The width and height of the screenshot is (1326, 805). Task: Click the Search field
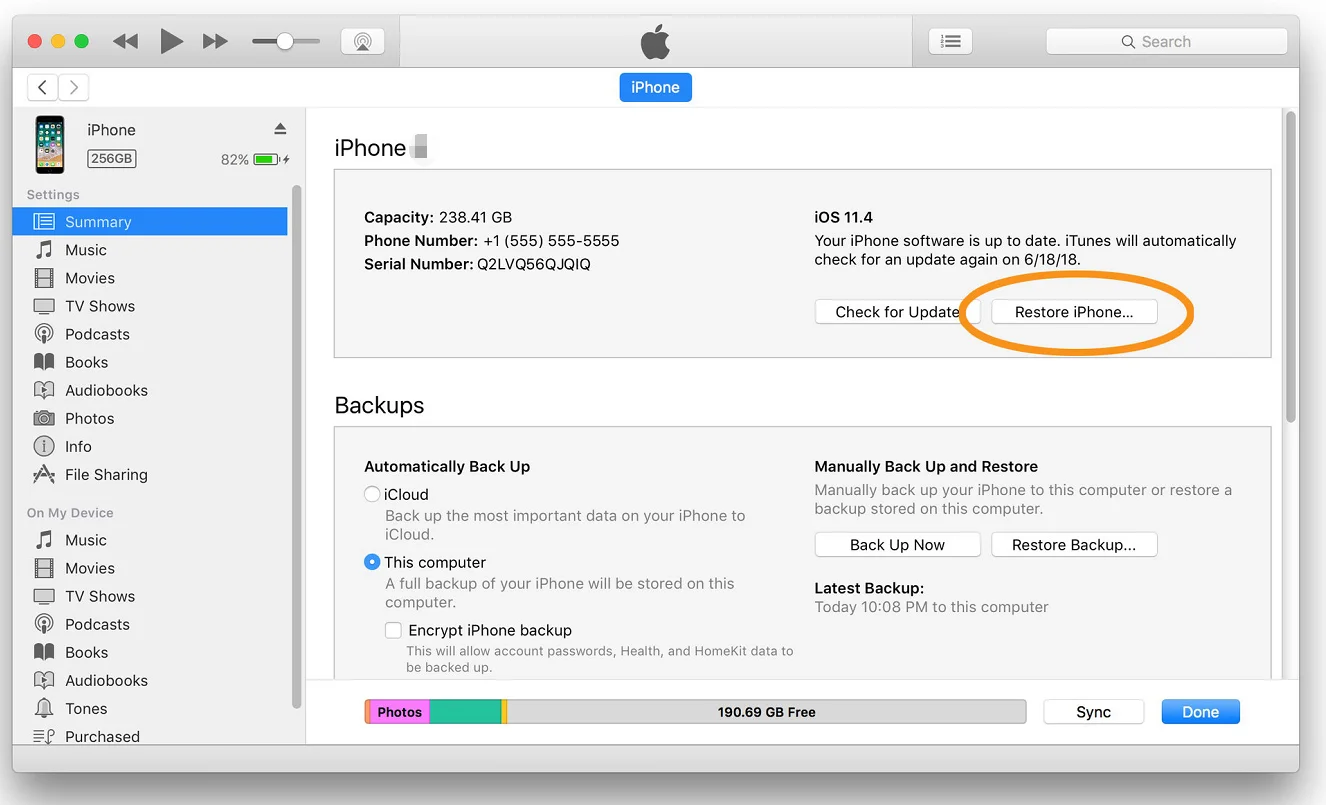tap(1166, 41)
